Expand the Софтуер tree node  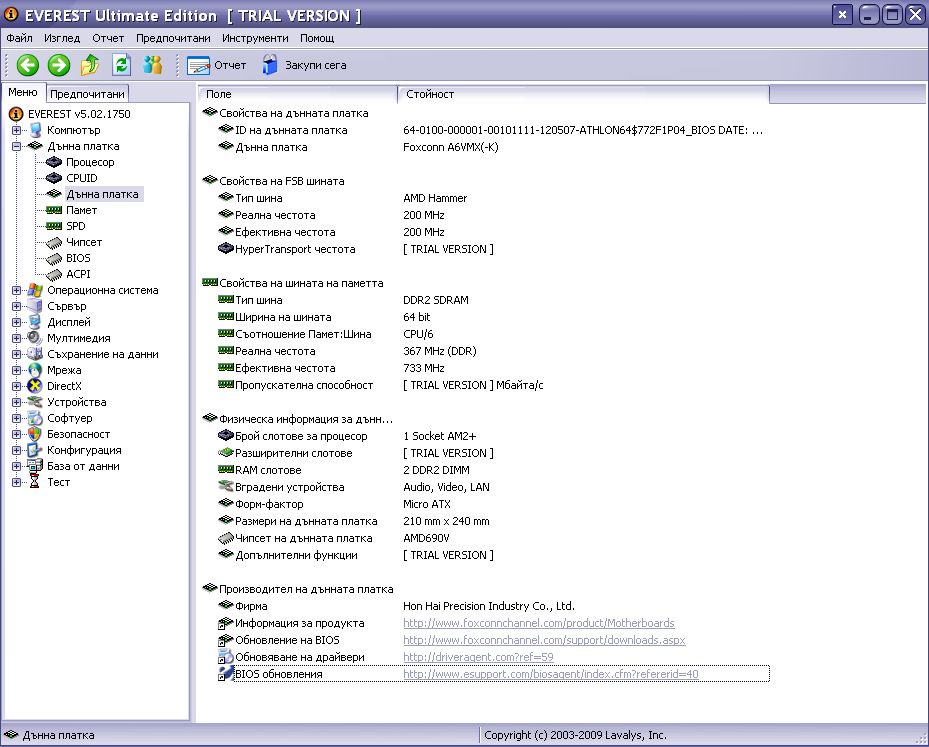click(17, 418)
